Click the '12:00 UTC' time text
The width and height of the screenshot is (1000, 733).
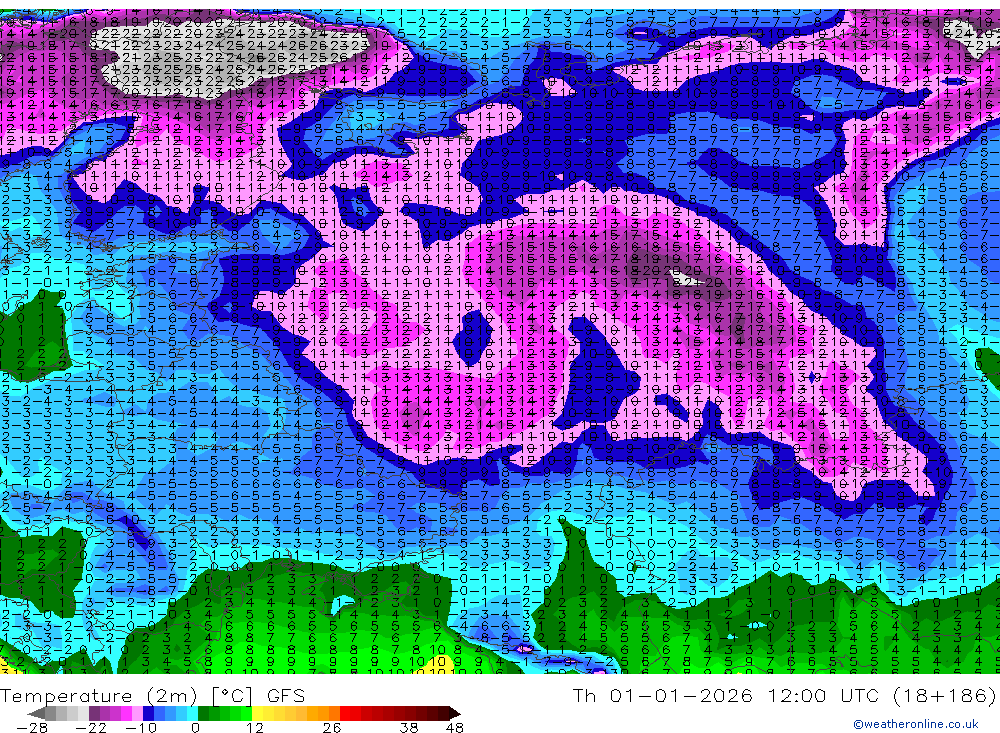(823, 695)
